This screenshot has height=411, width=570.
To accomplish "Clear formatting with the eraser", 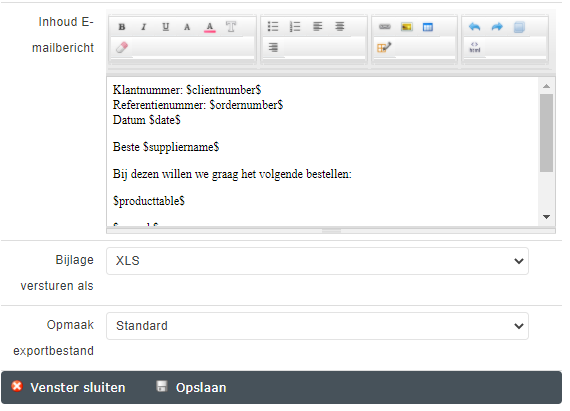I will click(x=122, y=48).
